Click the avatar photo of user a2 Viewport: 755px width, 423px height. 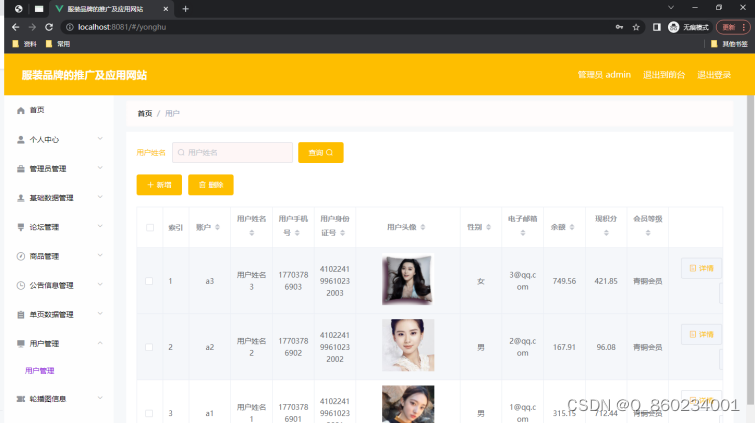pyautogui.click(x=408, y=345)
